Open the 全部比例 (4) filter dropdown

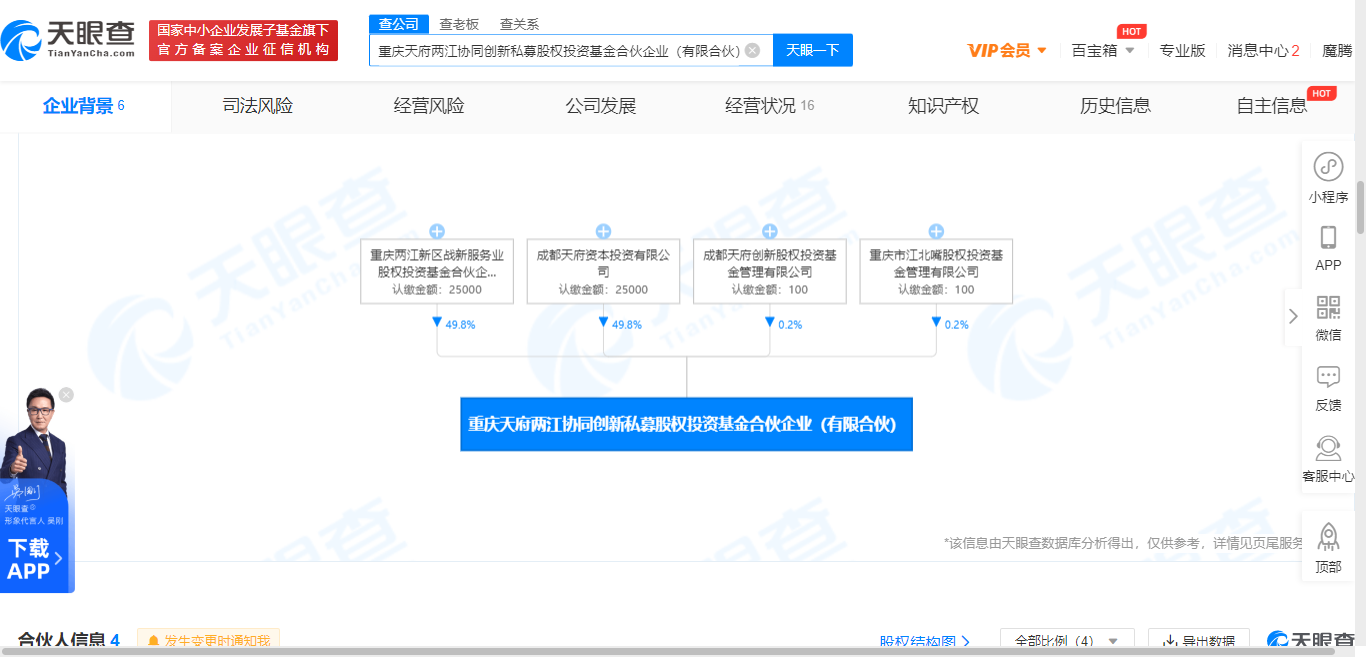pyautogui.click(x=1066, y=641)
